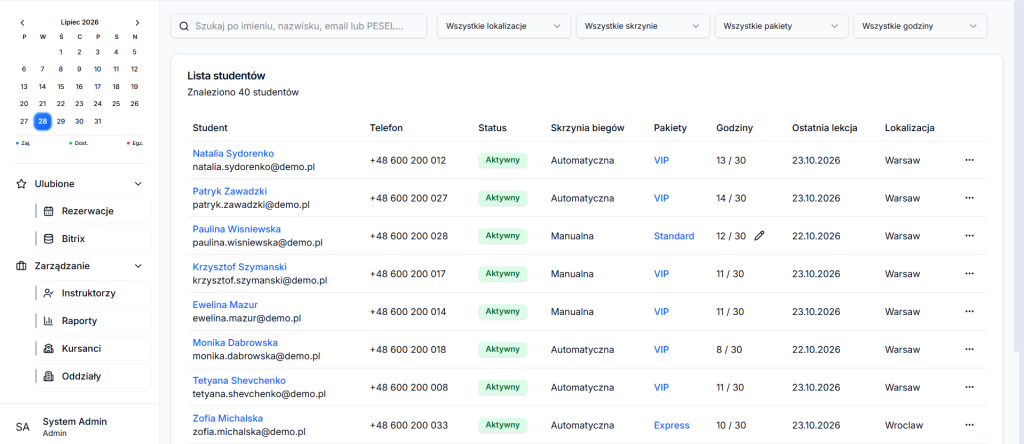Viewport: 1024px width, 444px height.
Task: Open row actions for Zofia Michalska
Action: click(969, 425)
